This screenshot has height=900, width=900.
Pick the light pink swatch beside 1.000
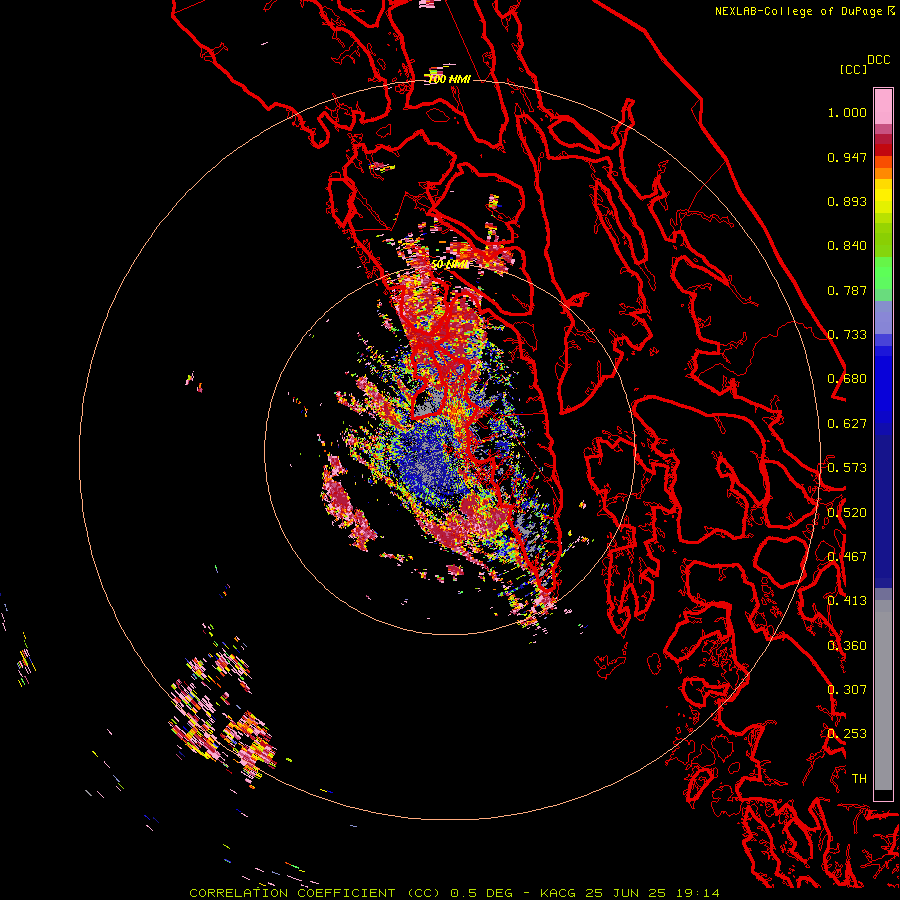(x=883, y=107)
